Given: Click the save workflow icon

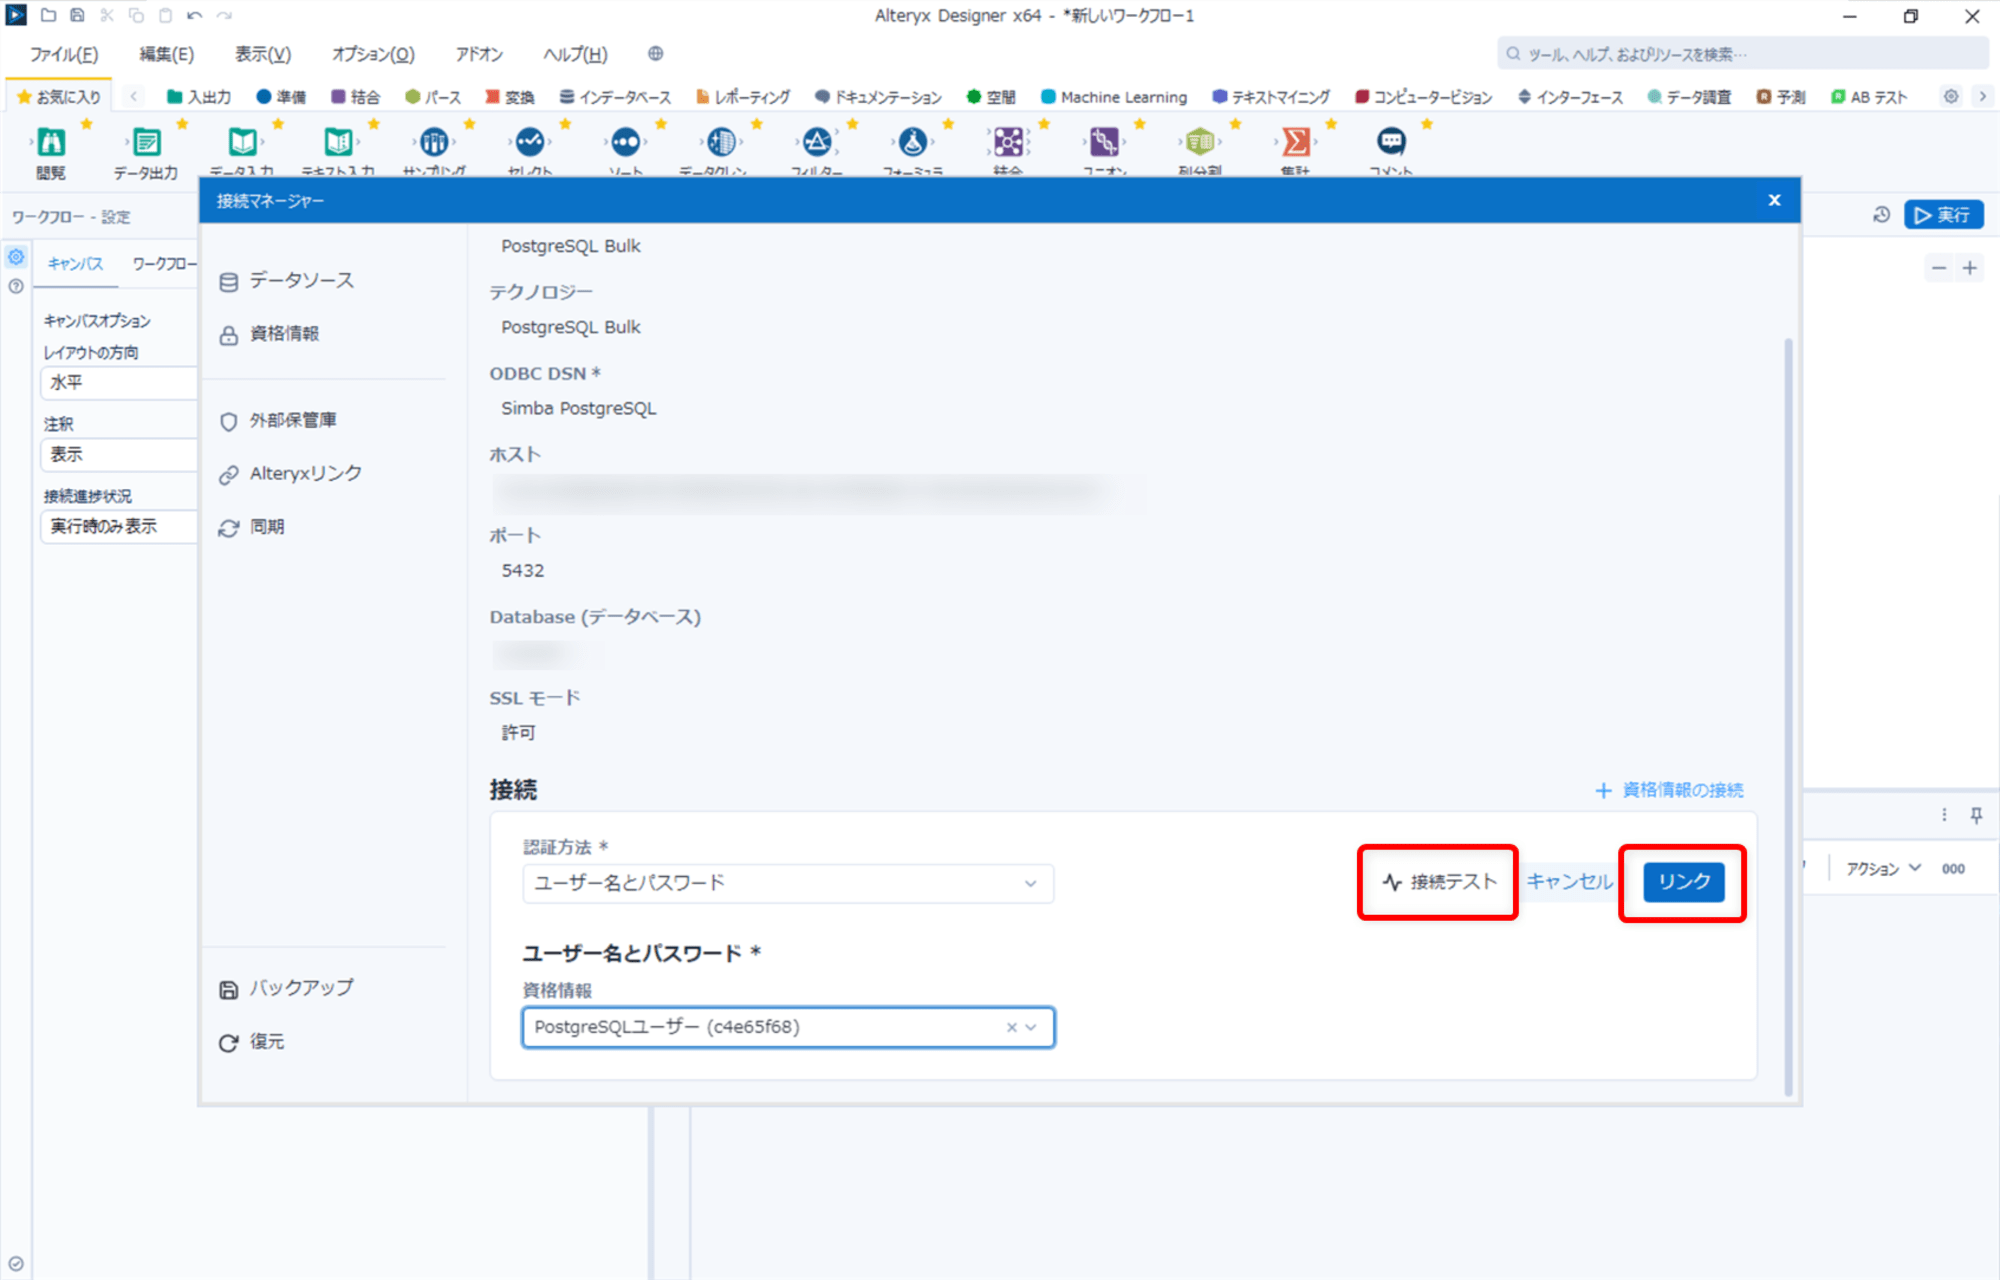Looking at the screenshot, I should (77, 15).
